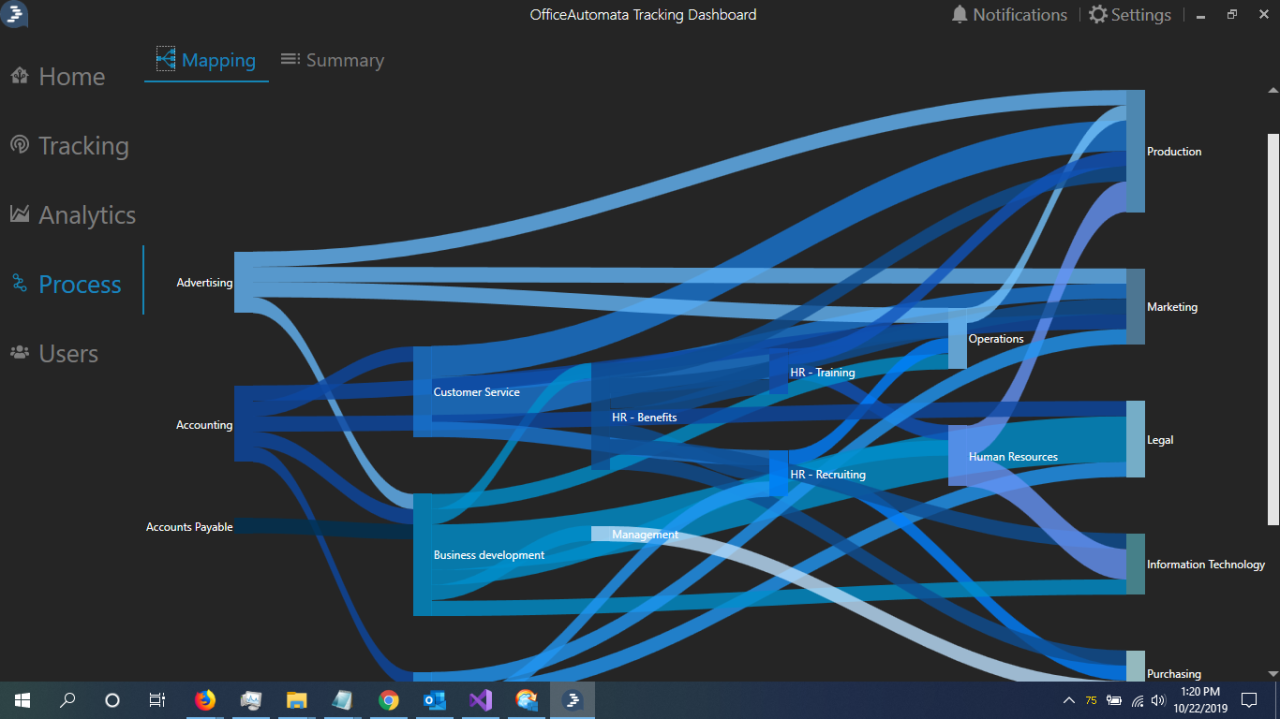This screenshot has width=1280, height=719.
Task: Open Visual Studio from taskbar
Action: pyautogui.click(x=481, y=700)
